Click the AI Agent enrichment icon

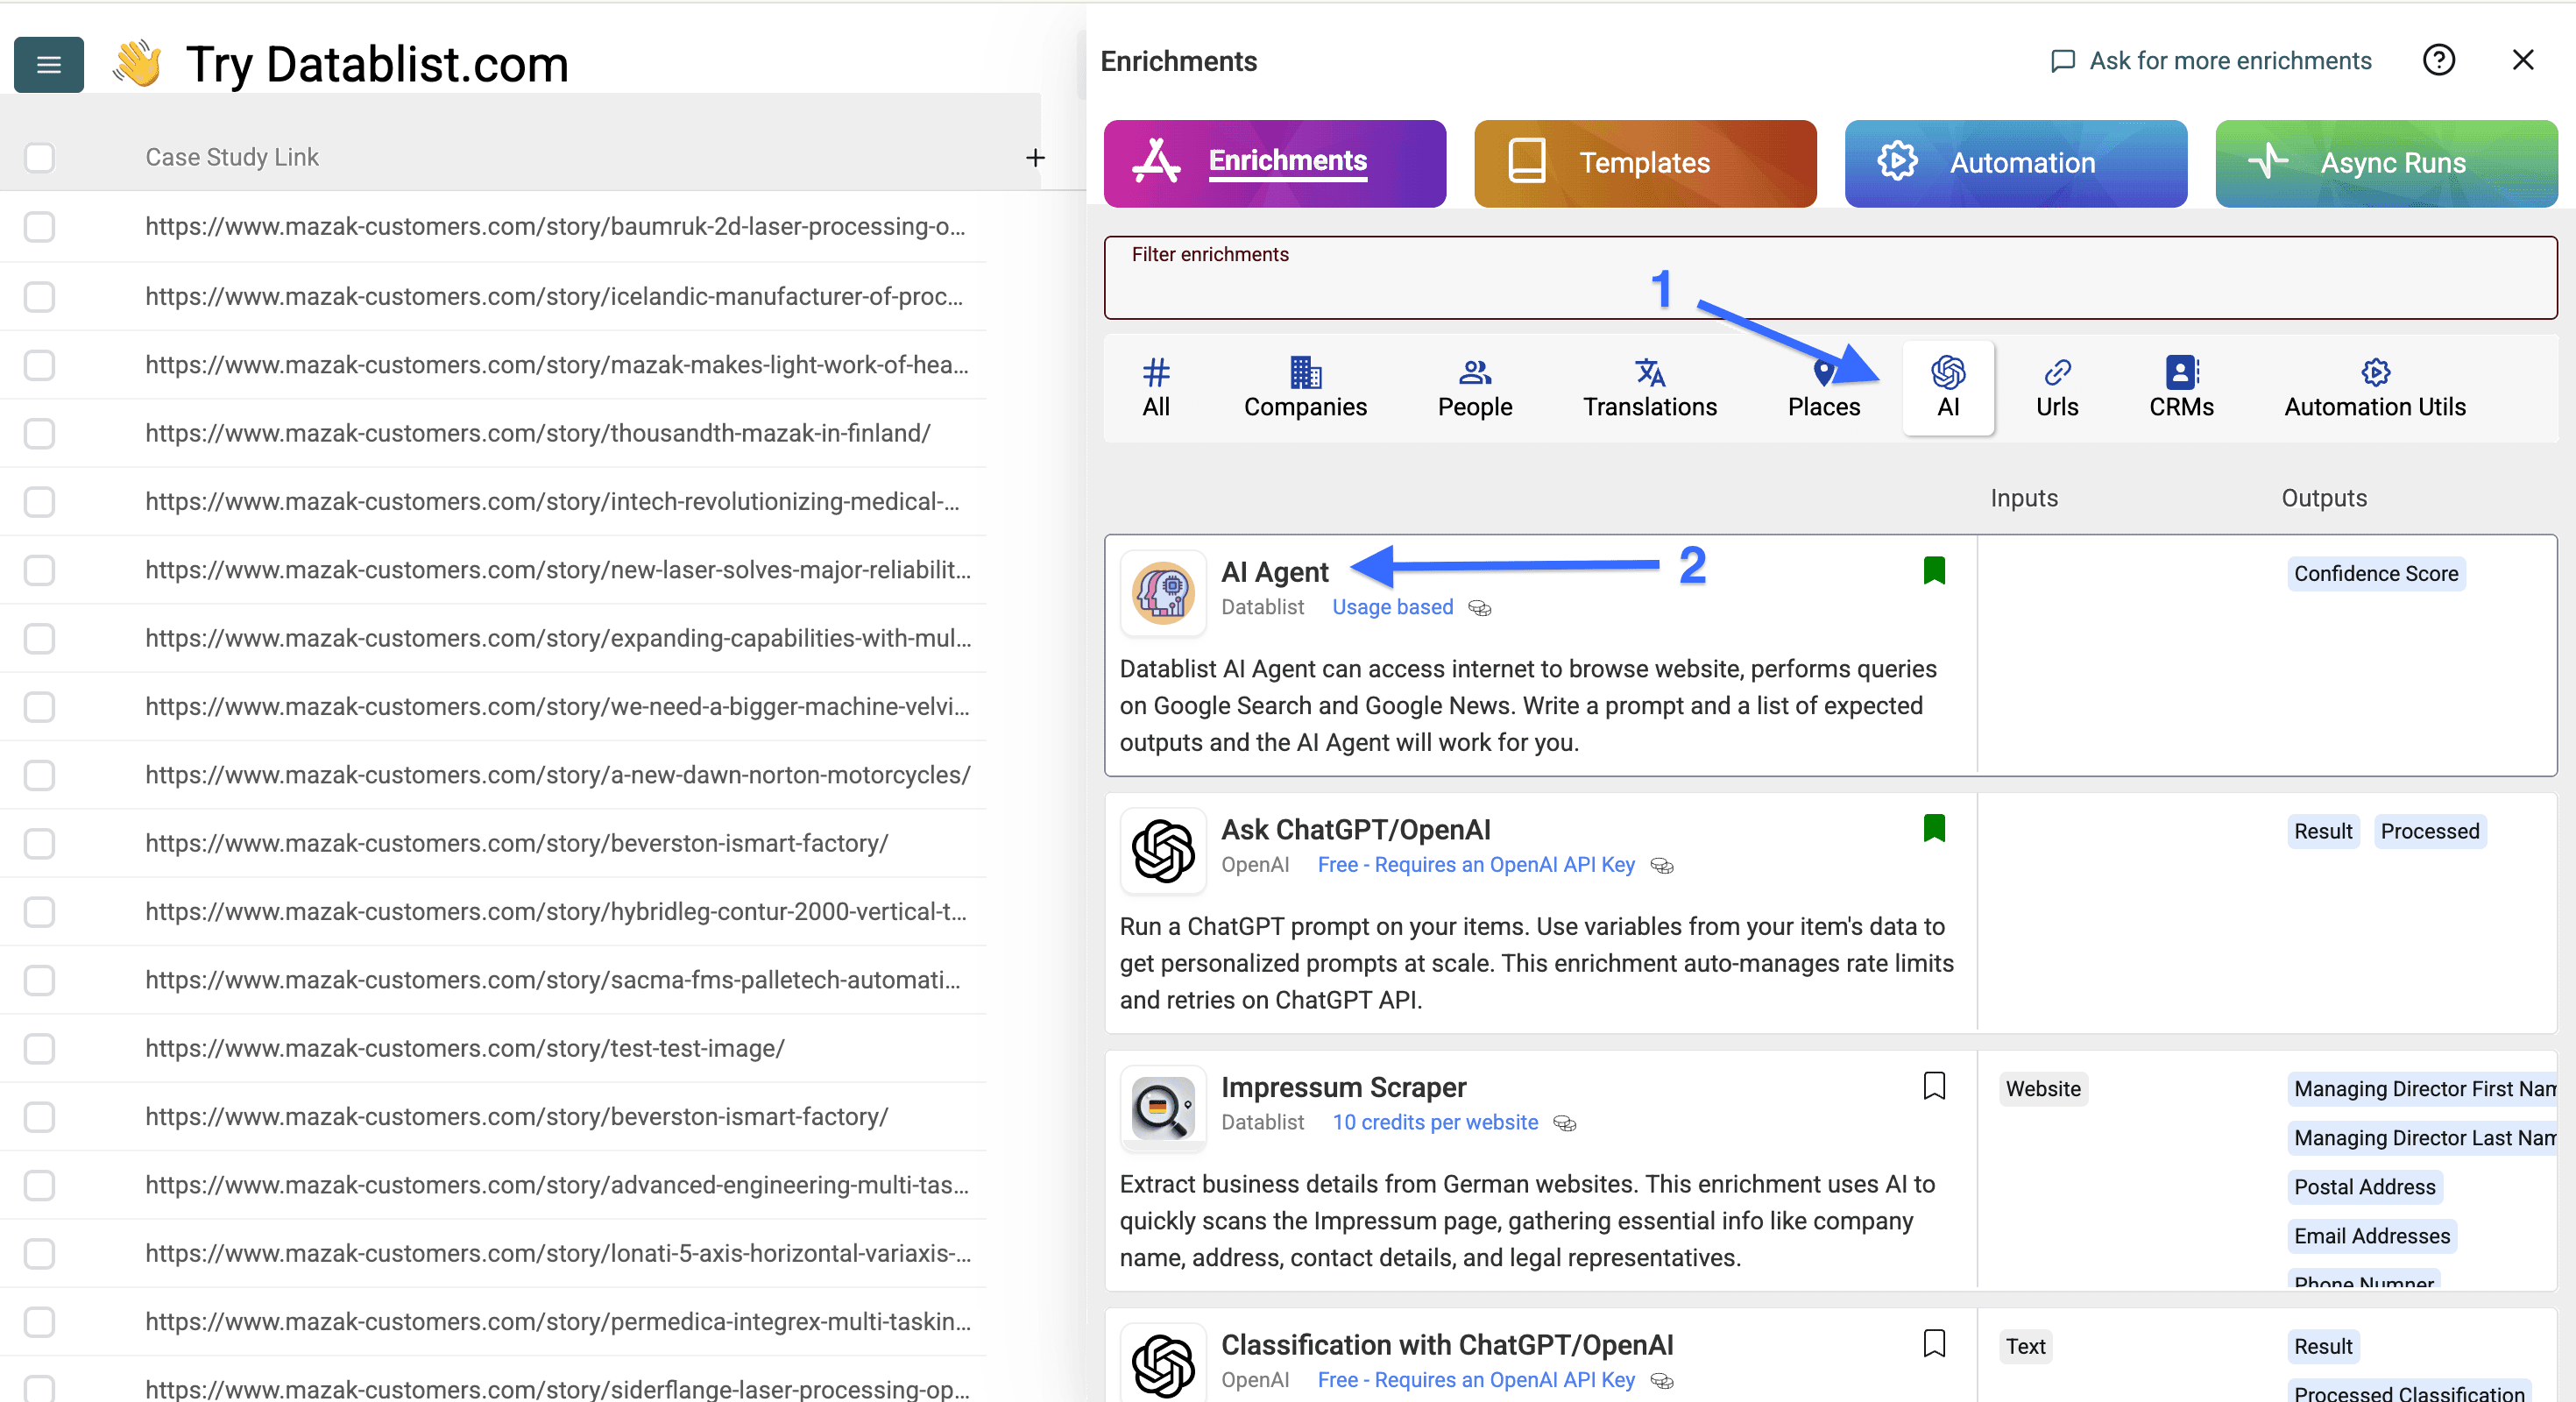(x=1163, y=592)
